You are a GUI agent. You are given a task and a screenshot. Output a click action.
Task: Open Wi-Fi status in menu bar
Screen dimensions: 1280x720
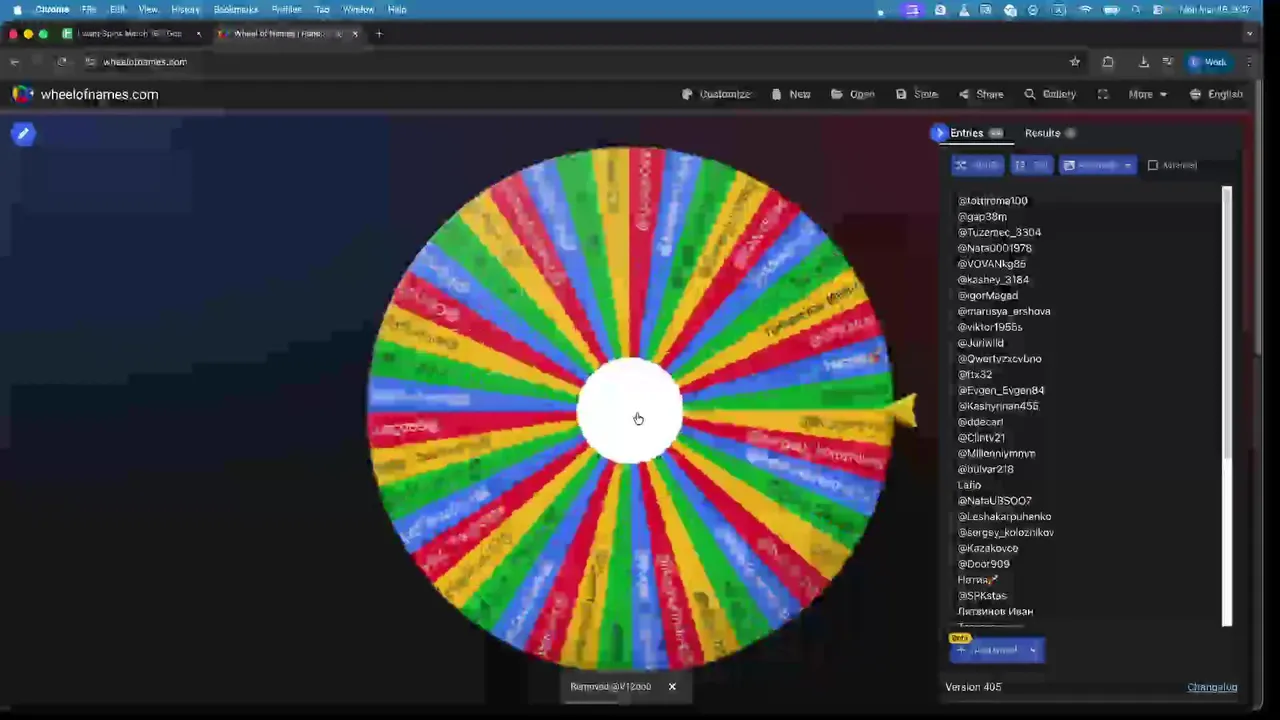[x=1086, y=9]
